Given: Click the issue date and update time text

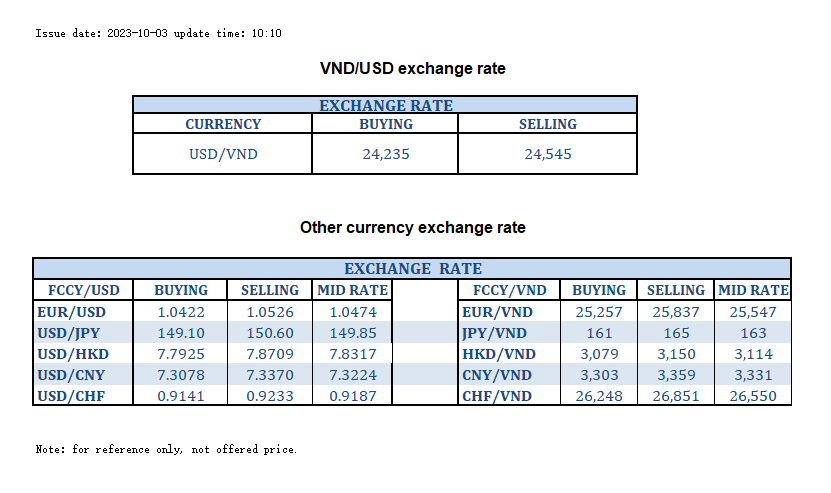Looking at the screenshot, I should tap(159, 34).
